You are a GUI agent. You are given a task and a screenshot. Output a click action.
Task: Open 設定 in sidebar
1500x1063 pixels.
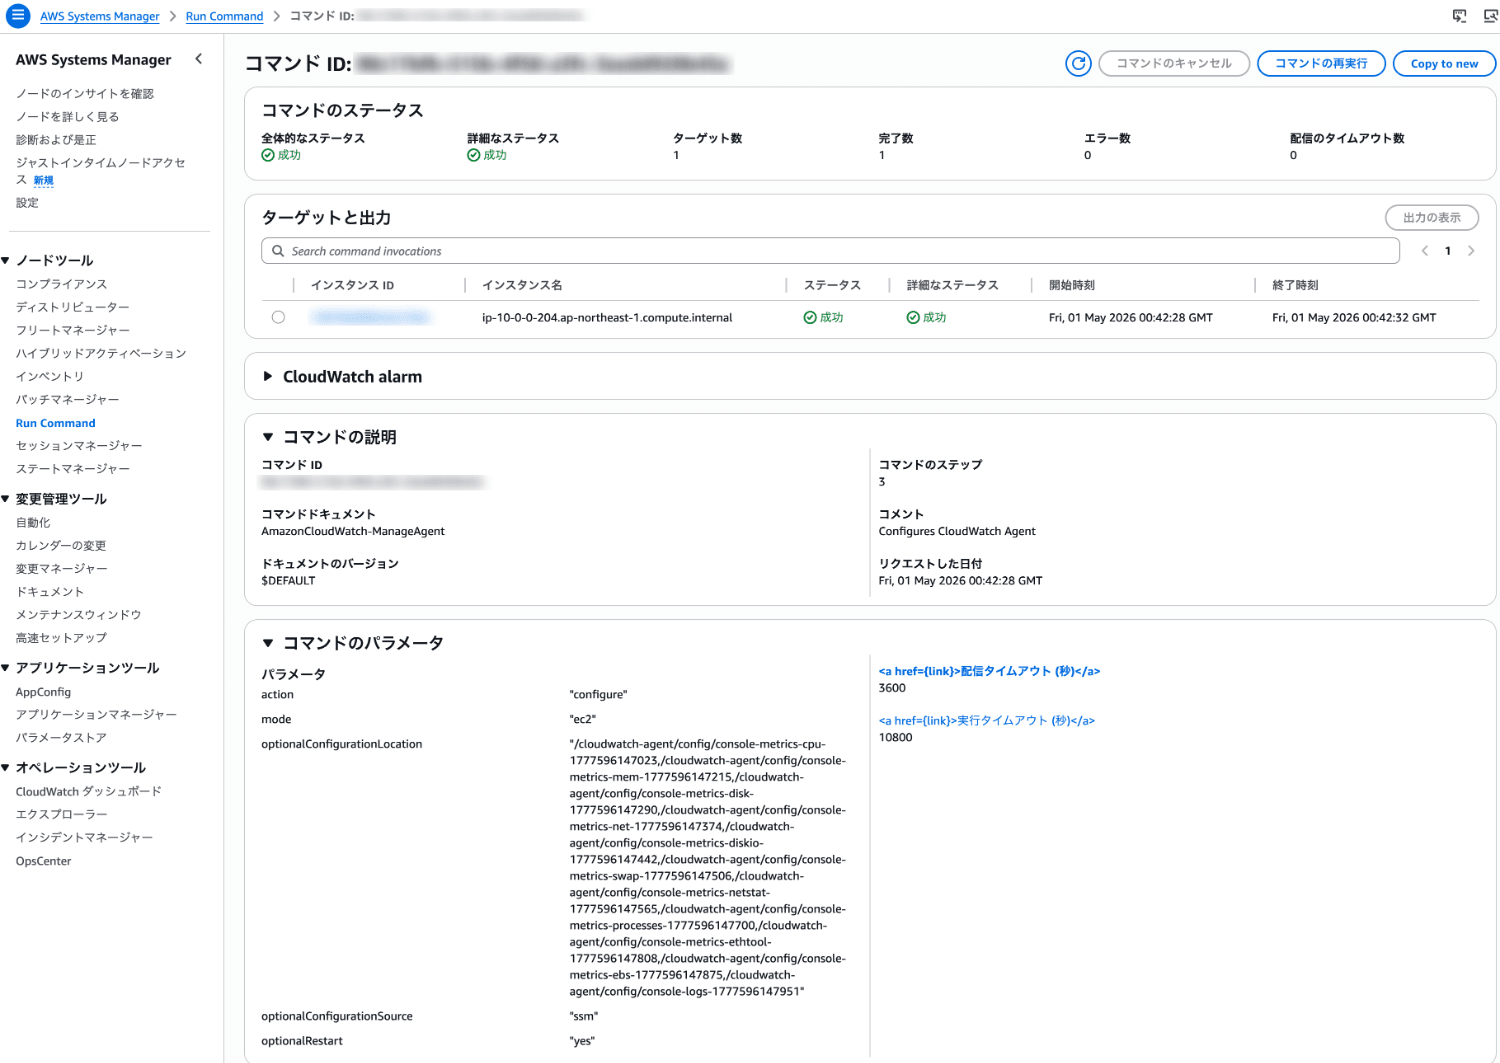tap(27, 203)
